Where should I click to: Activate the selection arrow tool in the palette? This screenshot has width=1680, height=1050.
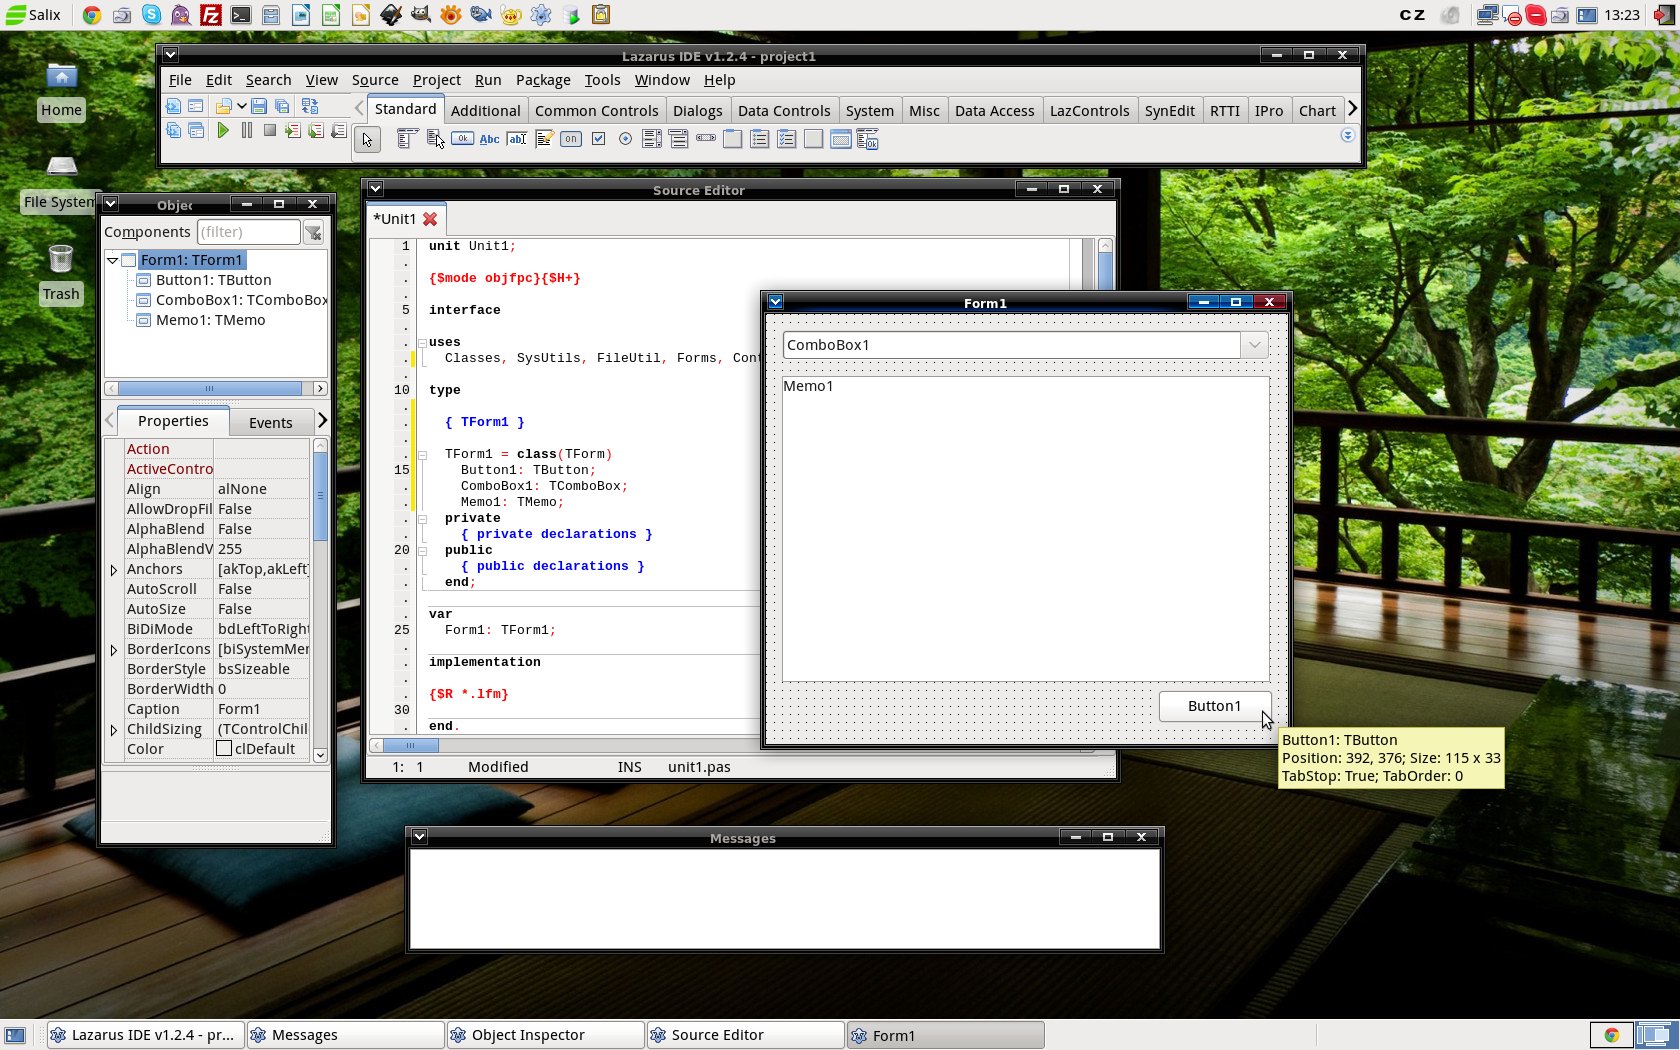click(367, 140)
